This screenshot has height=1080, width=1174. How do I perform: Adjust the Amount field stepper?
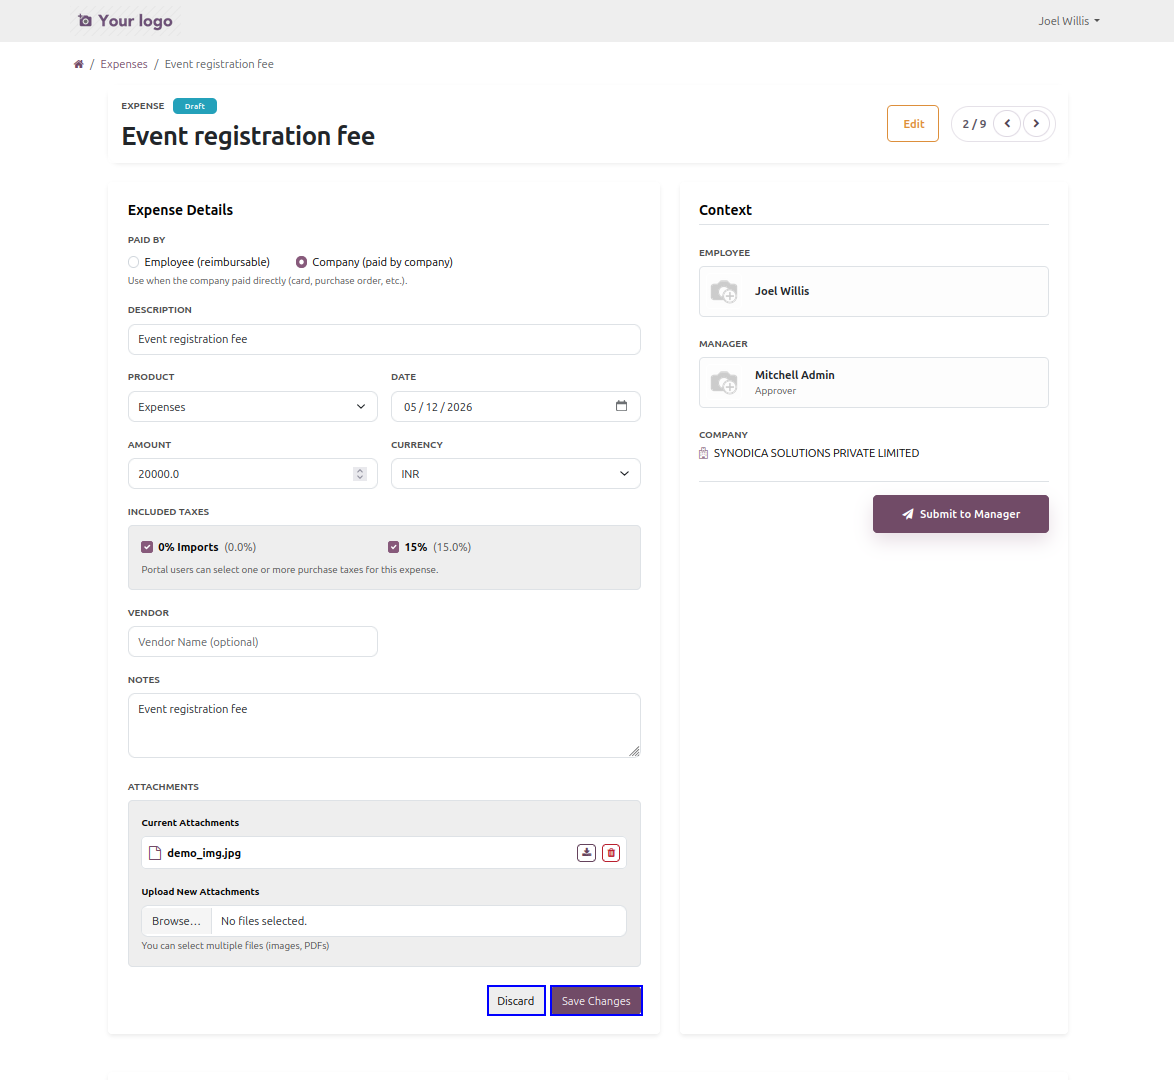[360, 474]
